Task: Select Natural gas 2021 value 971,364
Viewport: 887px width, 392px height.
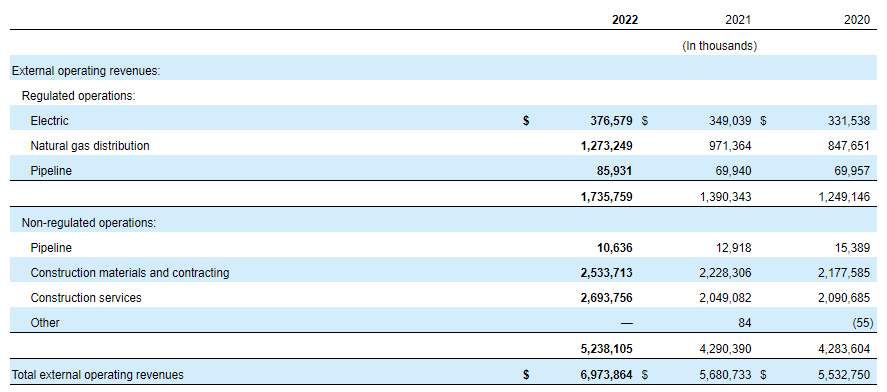Action: click(x=730, y=146)
